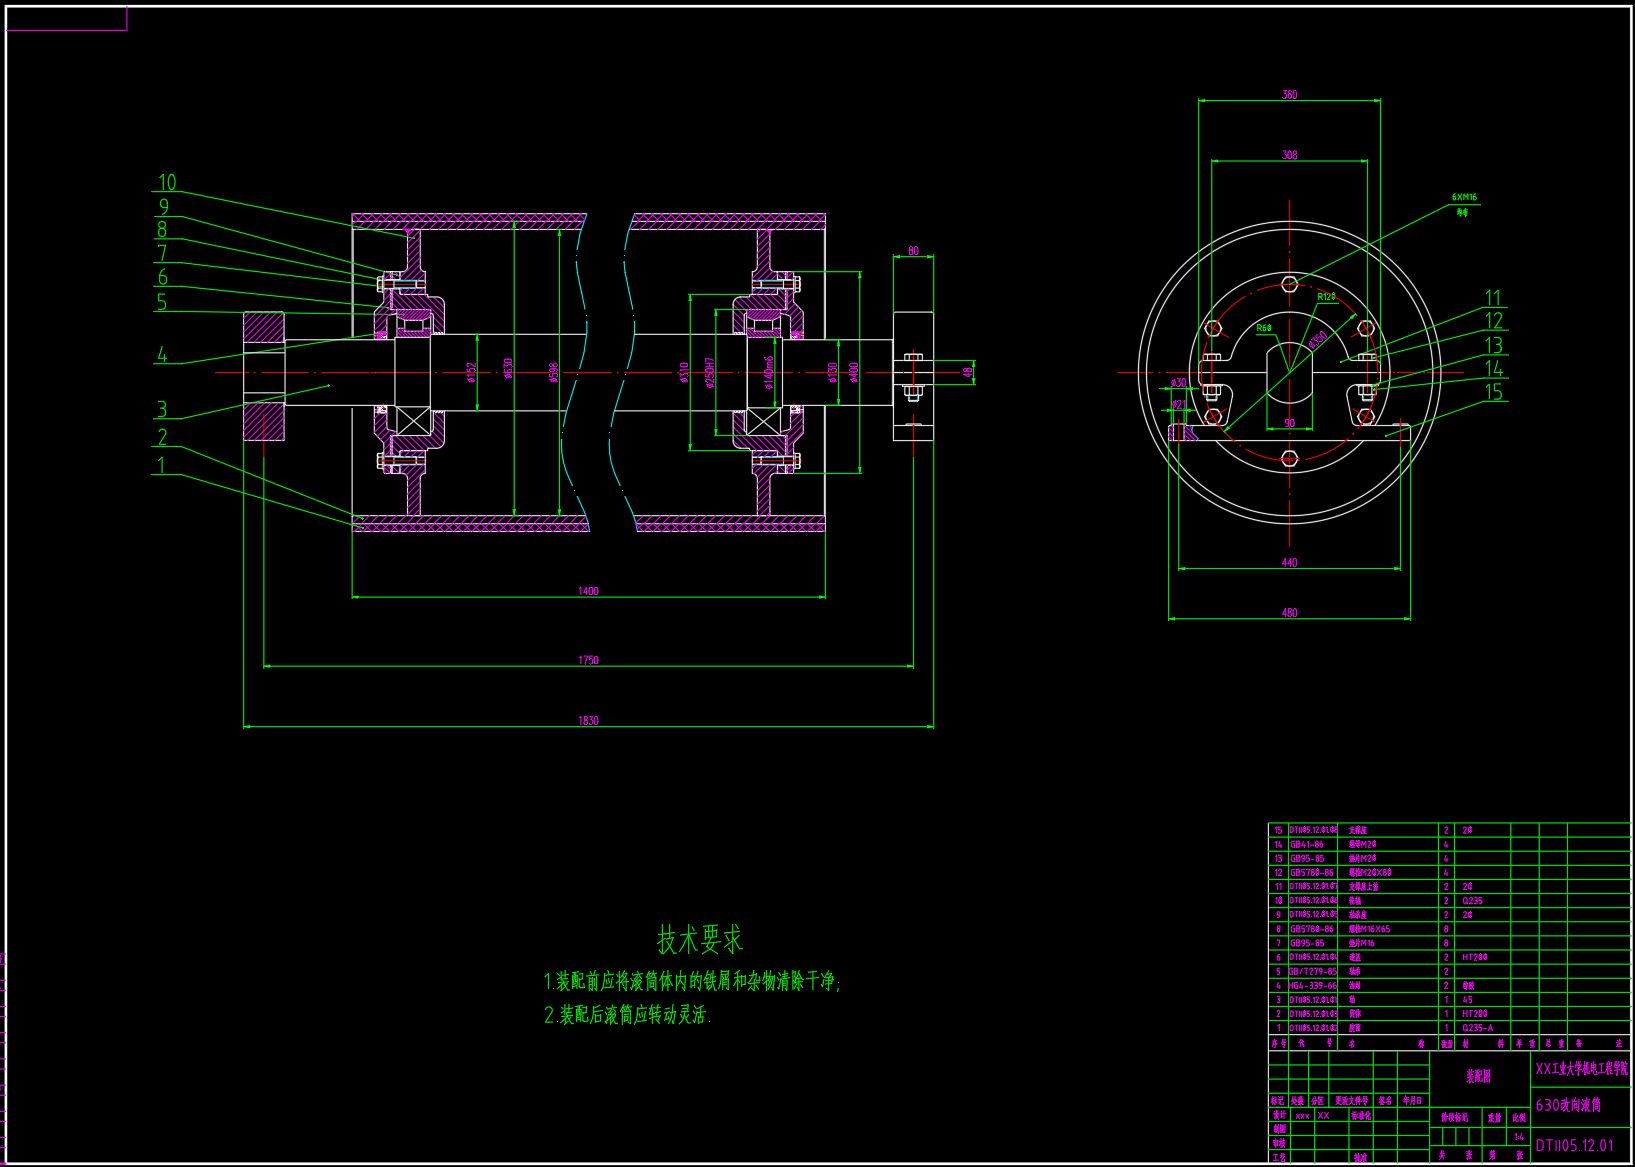Pick the ø400 diameter dimension

[854, 372]
